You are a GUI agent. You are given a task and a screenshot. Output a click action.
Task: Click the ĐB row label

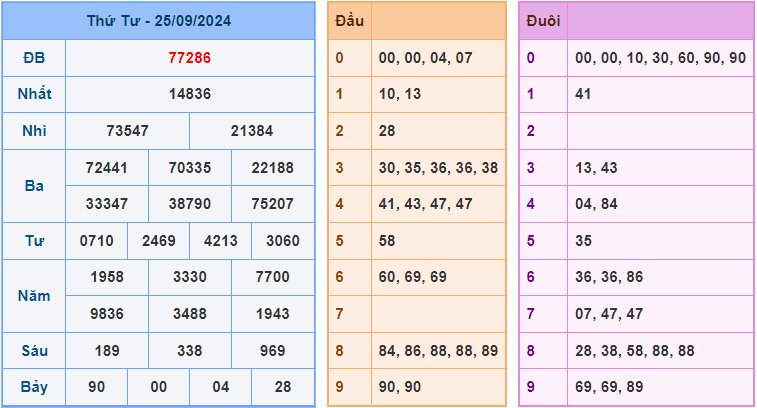(x=34, y=58)
